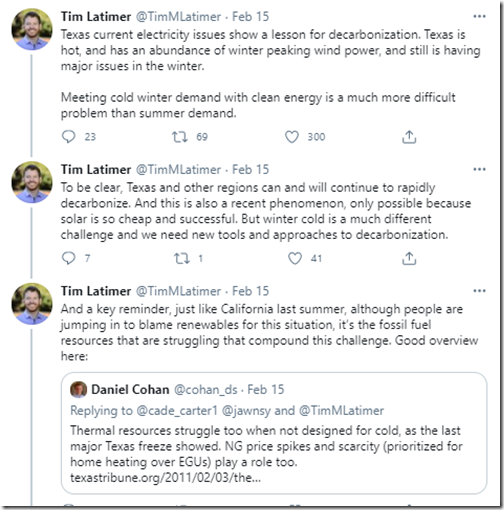Open more options menu on first tweet

(479, 16)
